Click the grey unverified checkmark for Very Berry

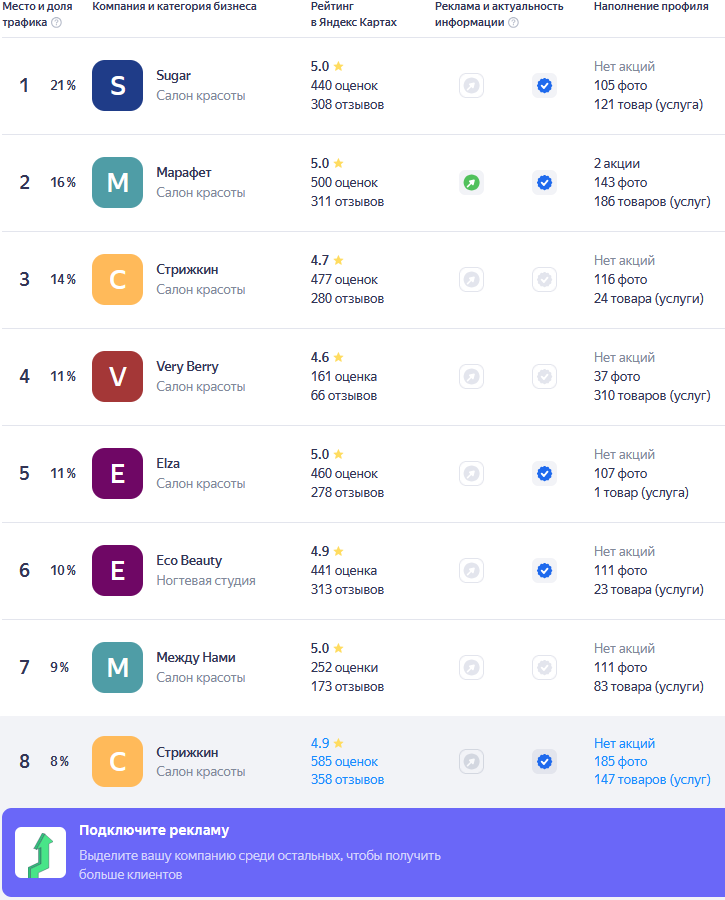[x=544, y=377]
